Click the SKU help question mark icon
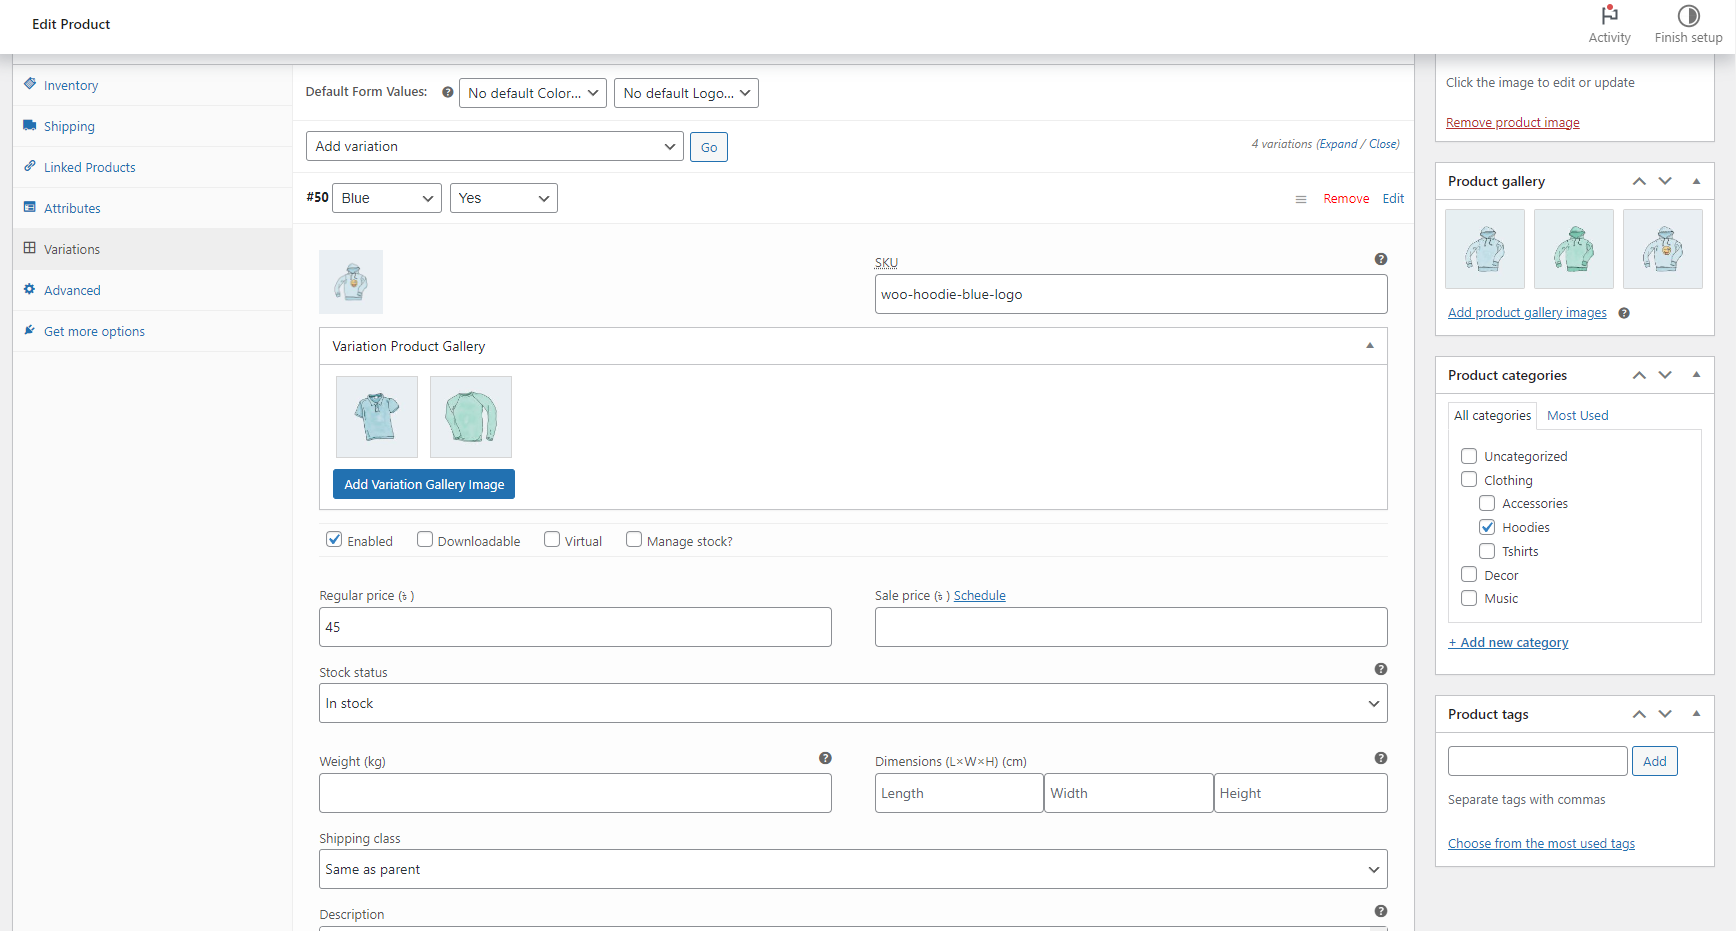 [1381, 259]
